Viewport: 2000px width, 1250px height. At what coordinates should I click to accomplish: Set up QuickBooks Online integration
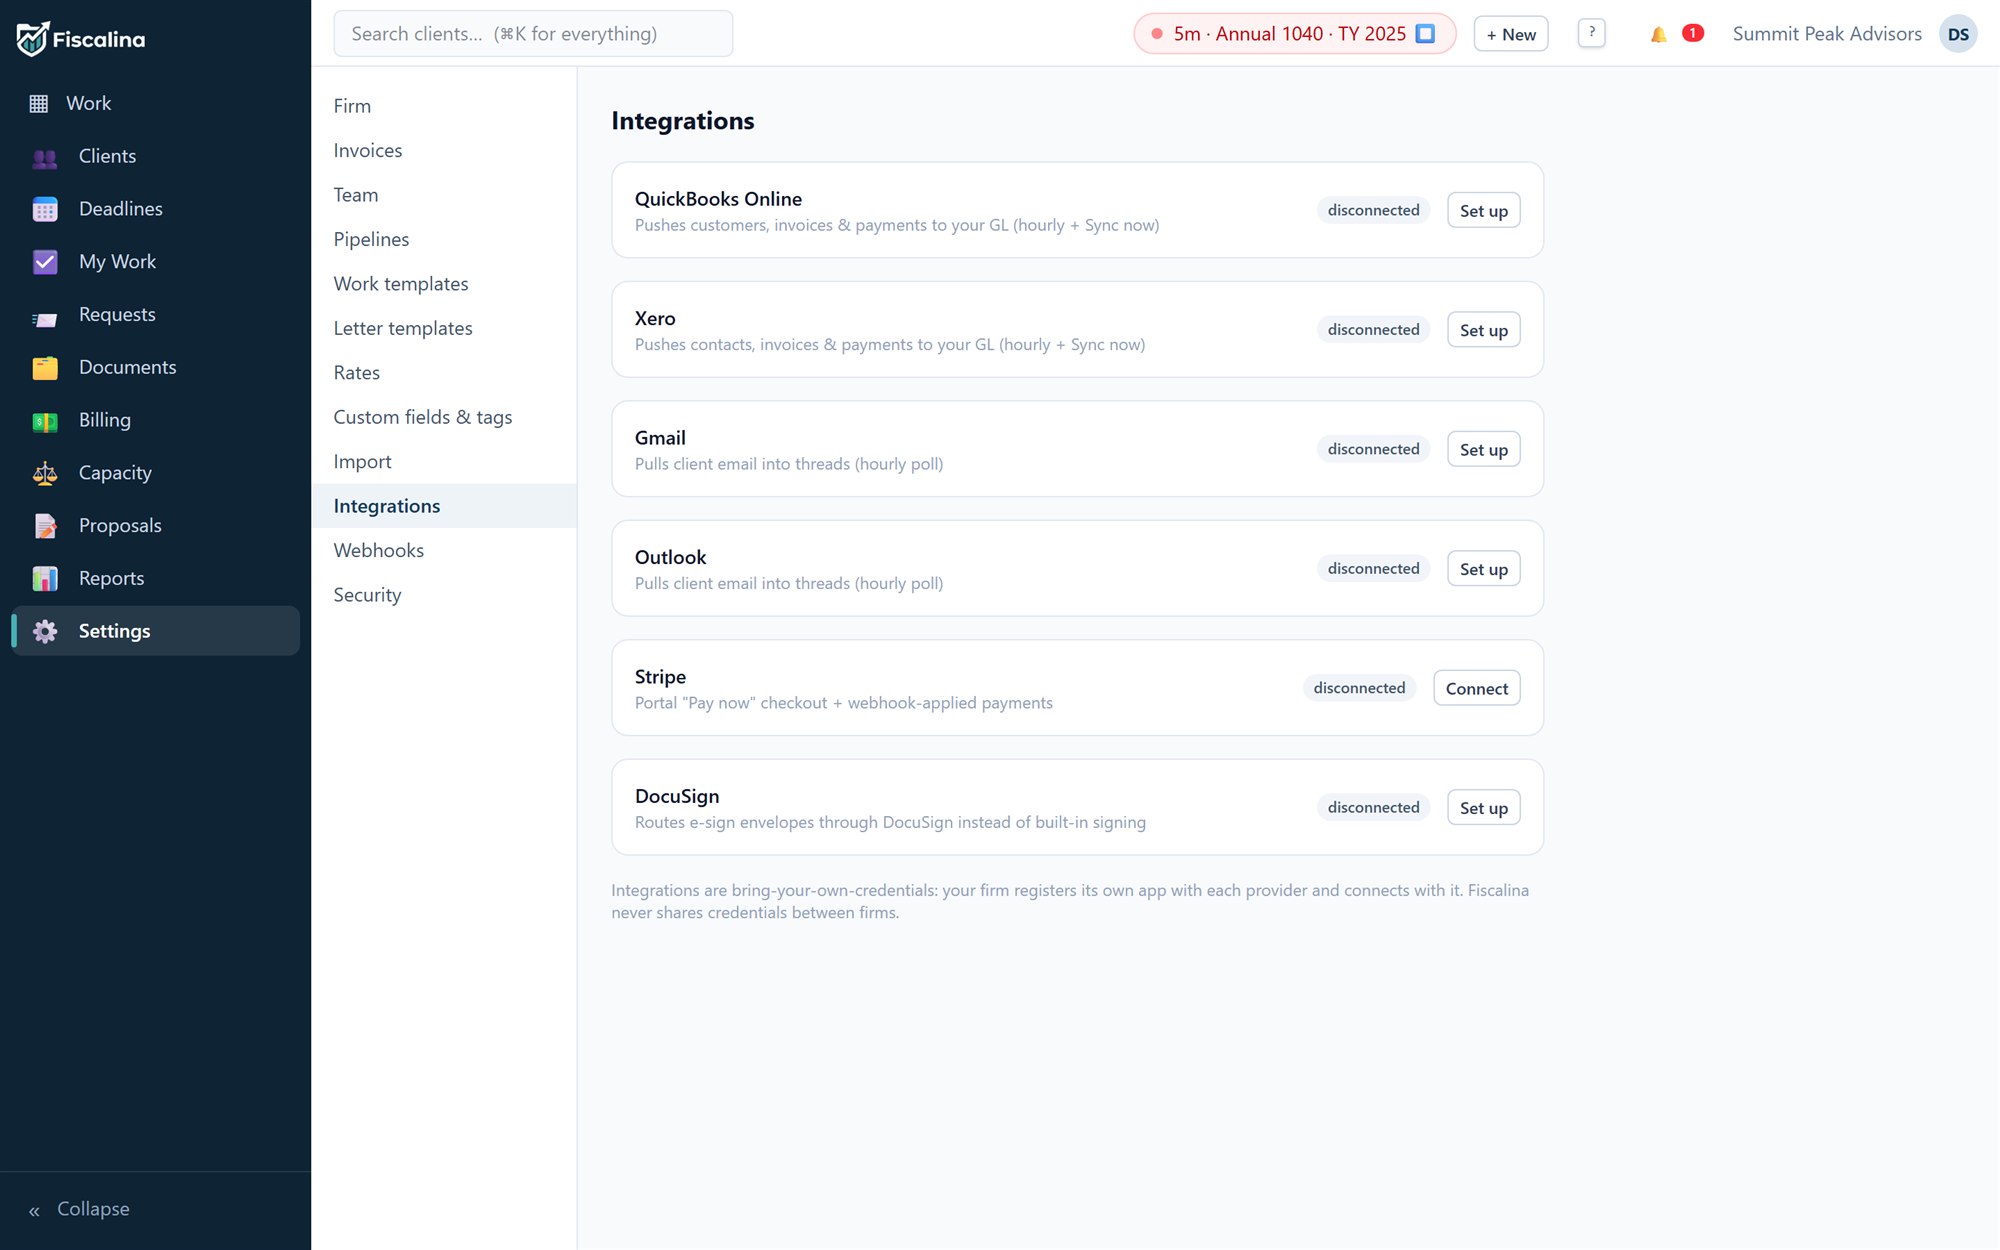tap(1483, 211)
